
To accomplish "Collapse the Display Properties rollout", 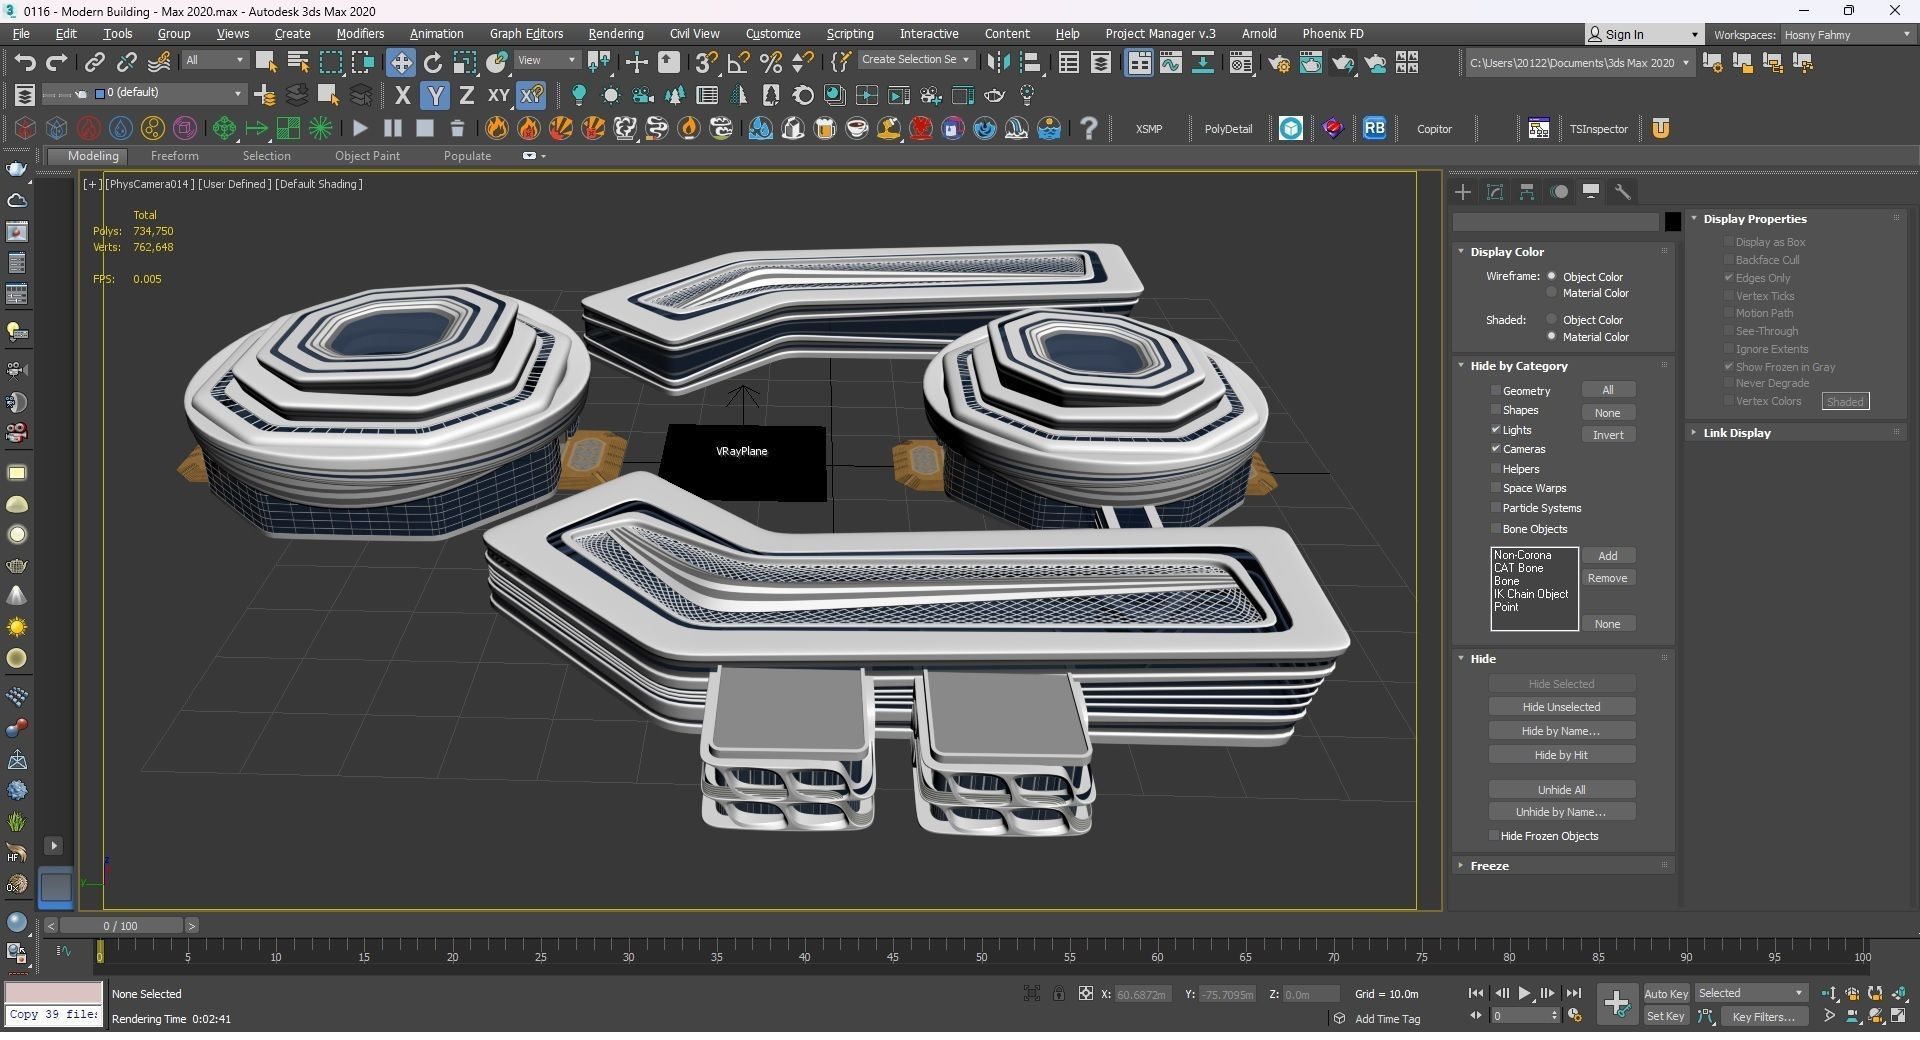I will 1754,219.
